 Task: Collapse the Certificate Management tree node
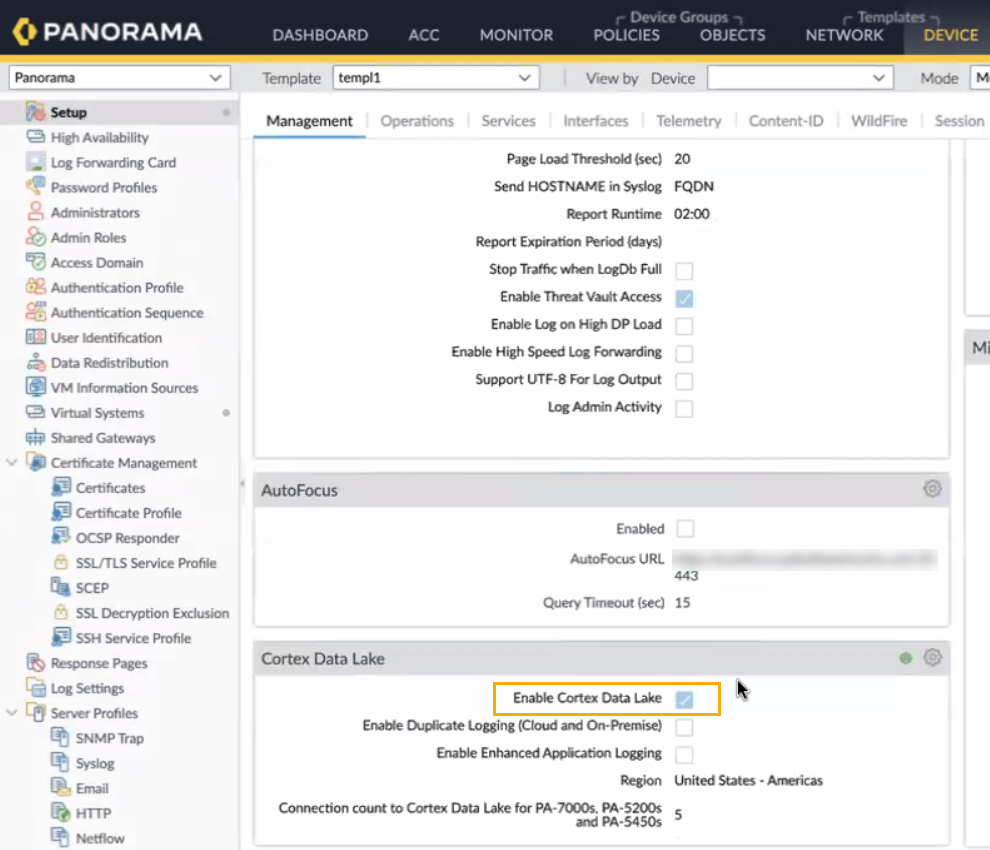click(x=12, y=463)
